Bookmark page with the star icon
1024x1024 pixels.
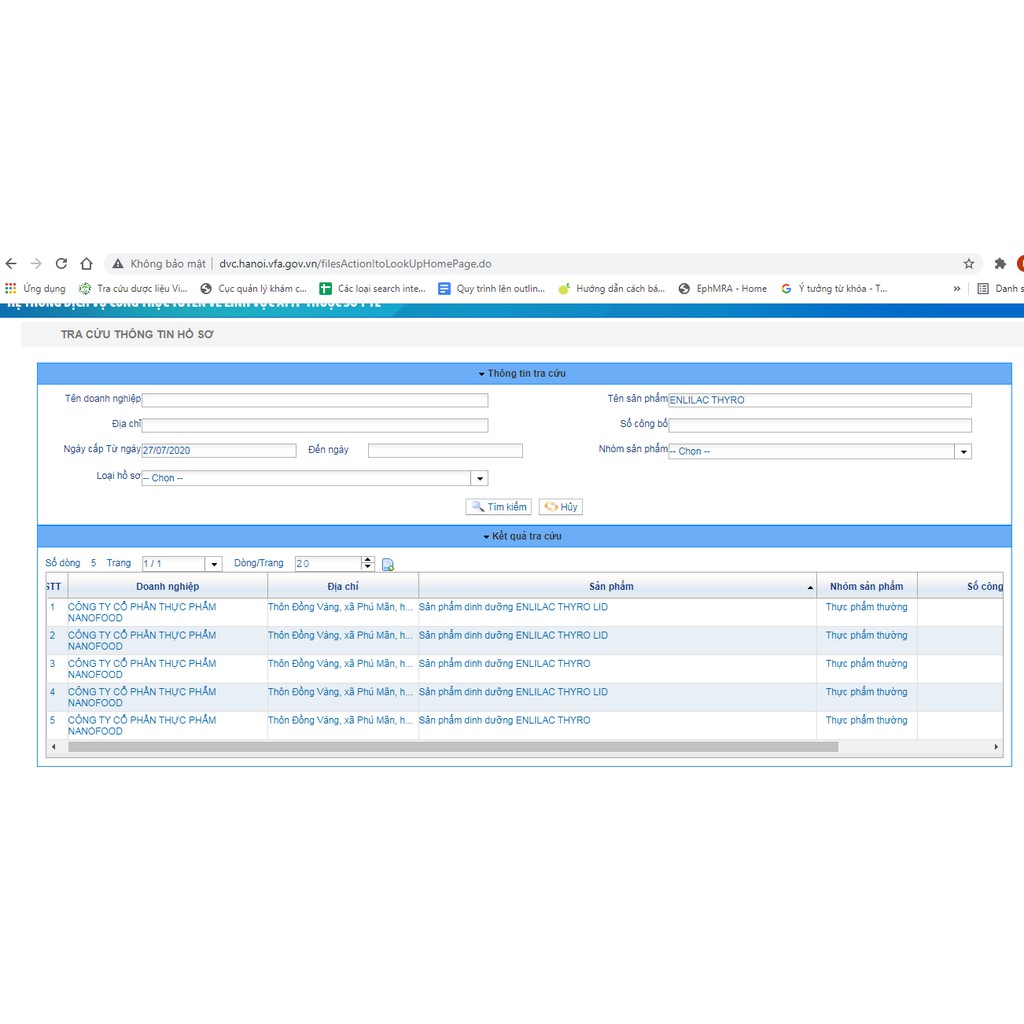(968, 264)
